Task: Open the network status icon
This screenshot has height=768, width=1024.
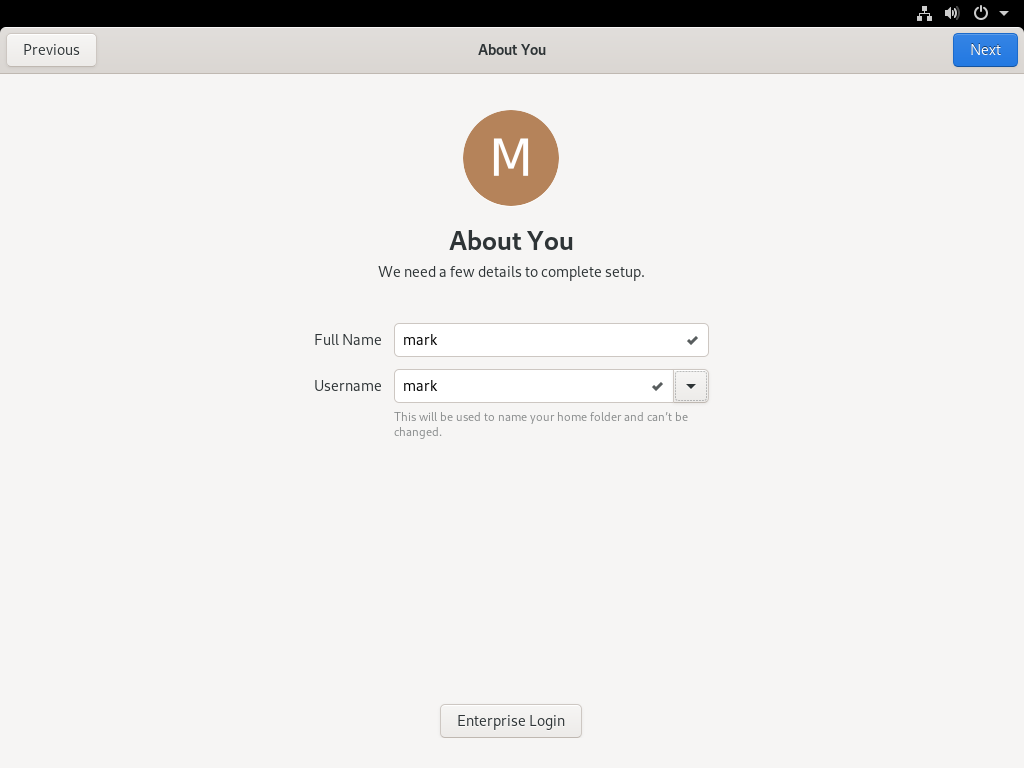Action: [924, 13]
